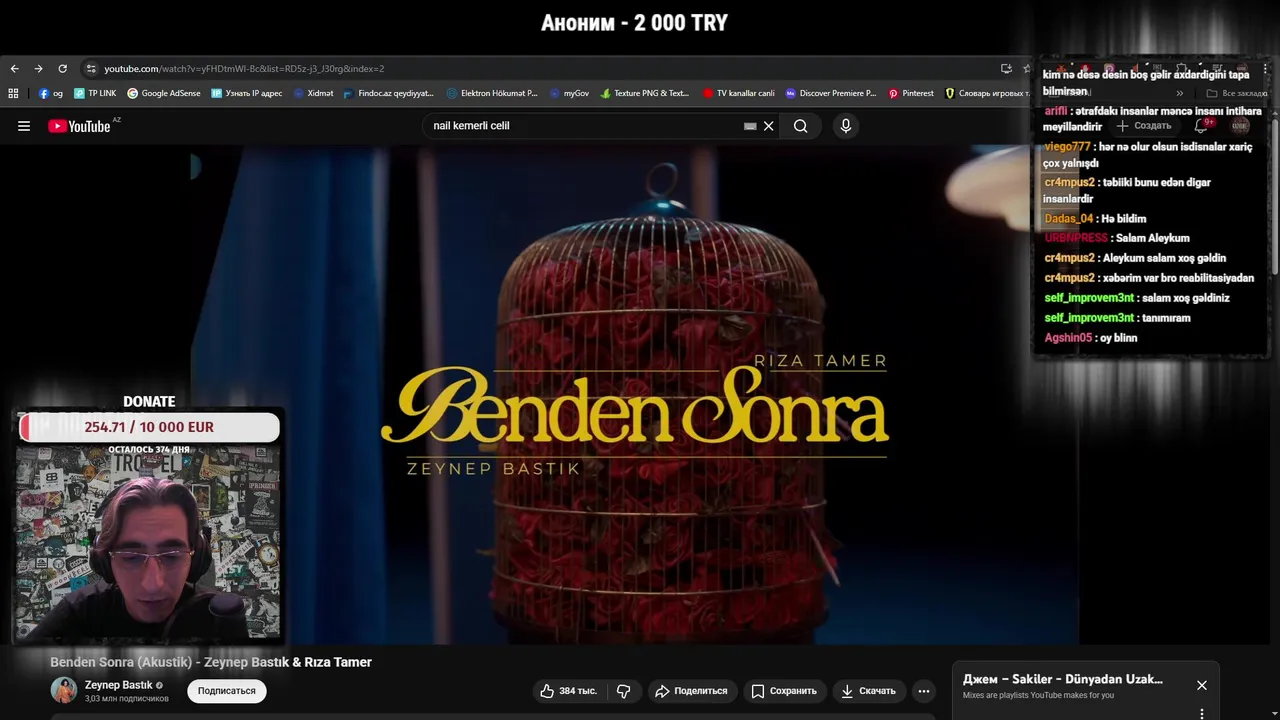The height and width of the screenshot is (720, 1280).
Task: Expand hidden bookmarks with the chevron
Action: pyautogui.click(x=1180, y=93)
